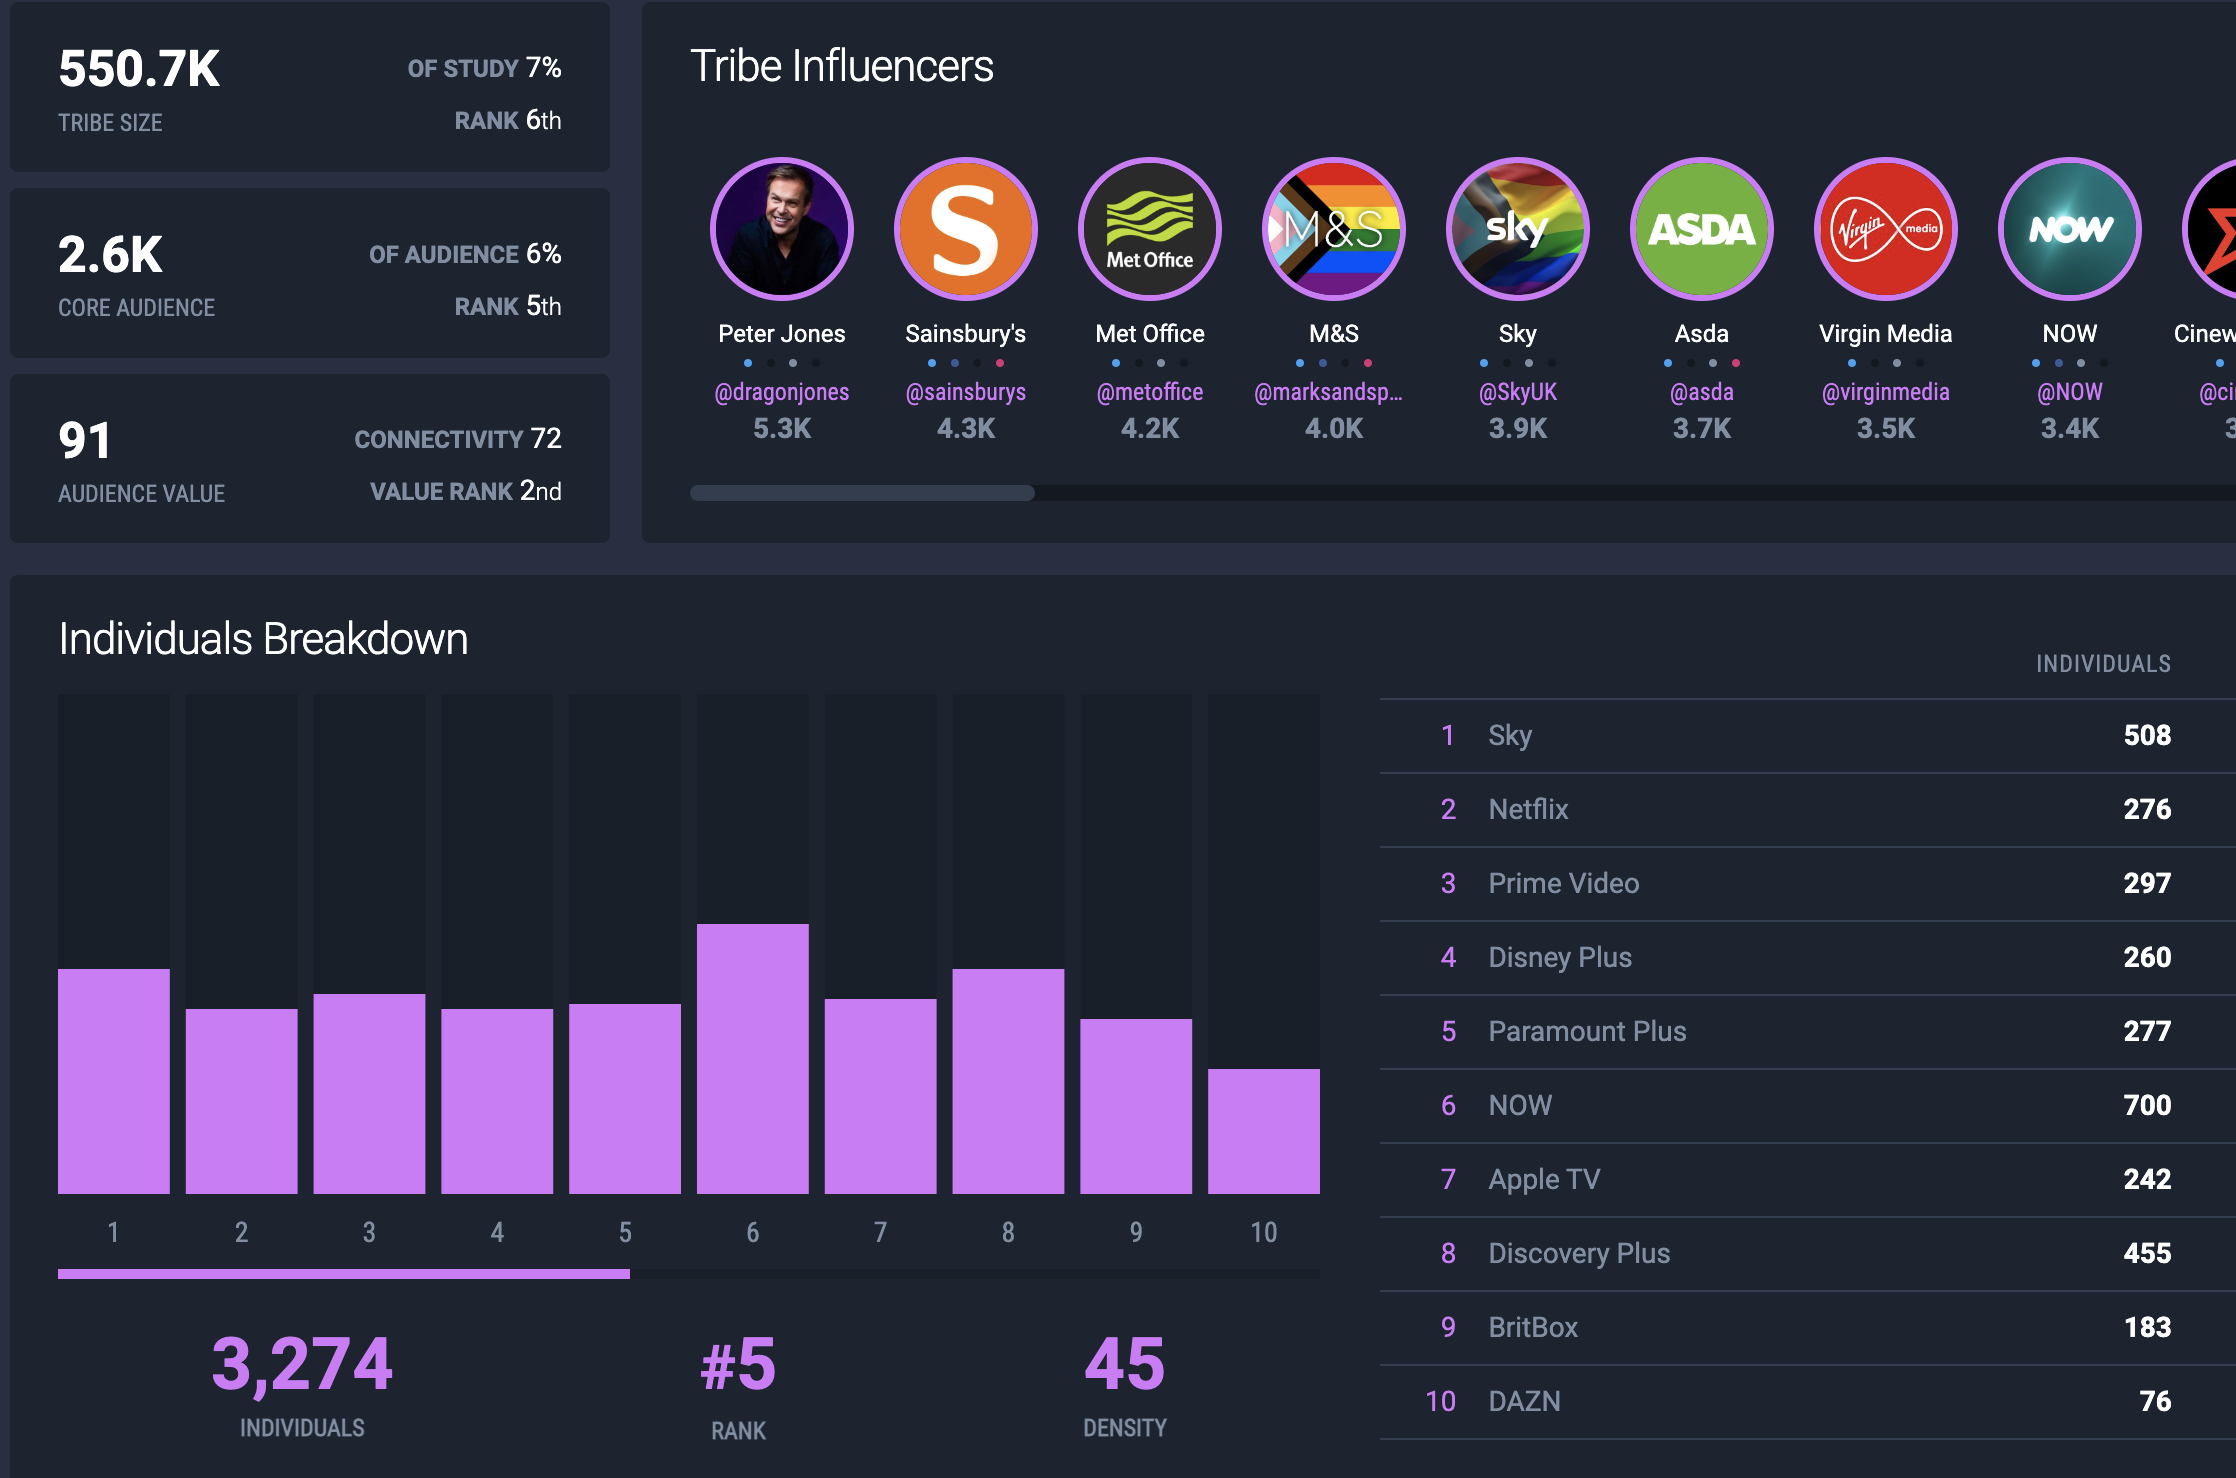Select the Disney Plus row
Image resolution: width=2236 pixels, height=1478 pixels.
pos(1807,958)
